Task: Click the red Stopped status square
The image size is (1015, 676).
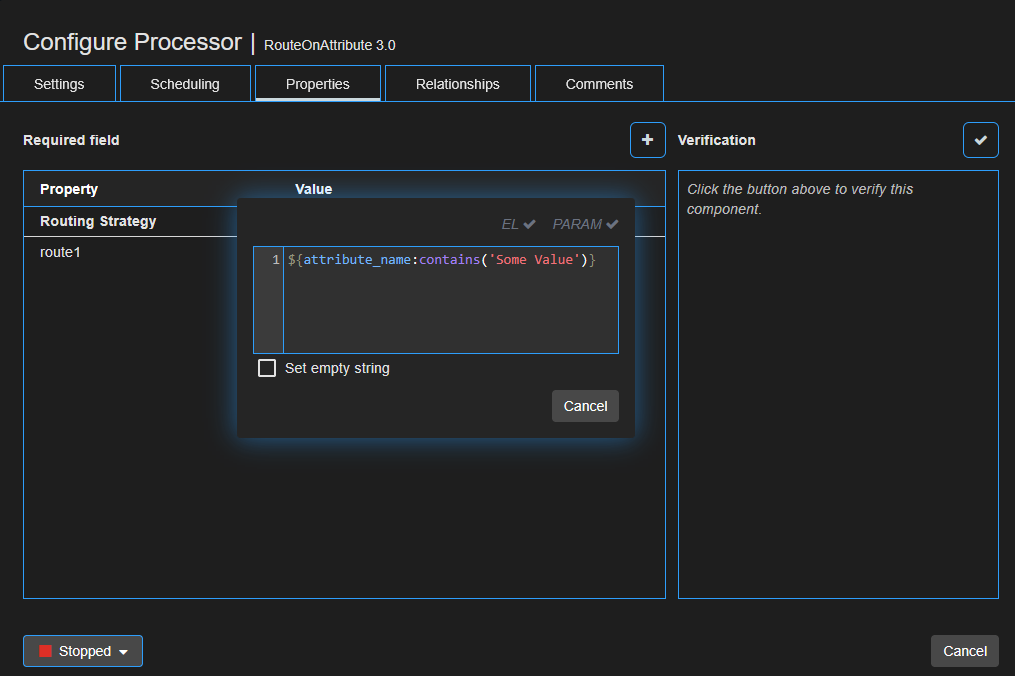Action: coord(45,651)
